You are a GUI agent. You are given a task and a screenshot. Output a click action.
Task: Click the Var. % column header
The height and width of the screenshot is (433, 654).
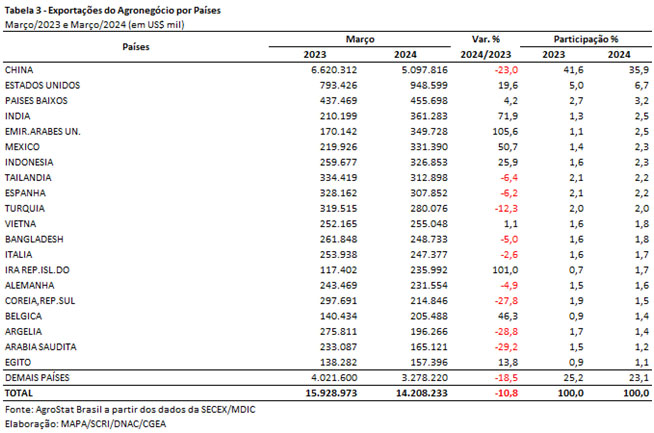click(486, 39)
